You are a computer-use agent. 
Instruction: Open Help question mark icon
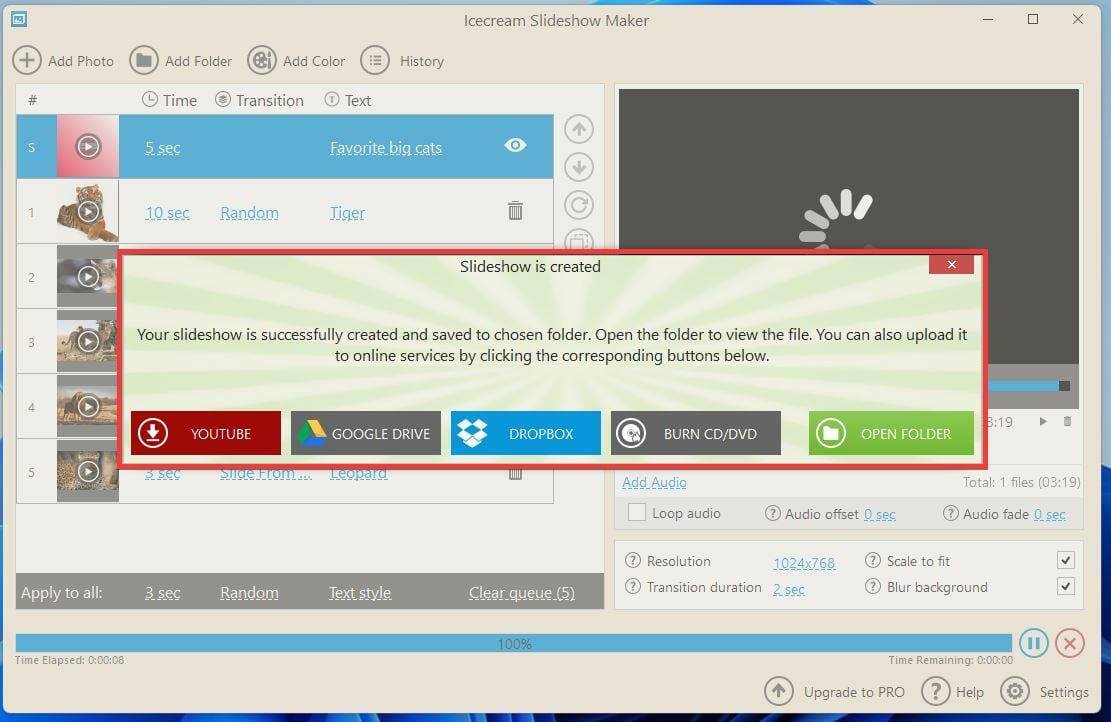[x=935, y=691]
